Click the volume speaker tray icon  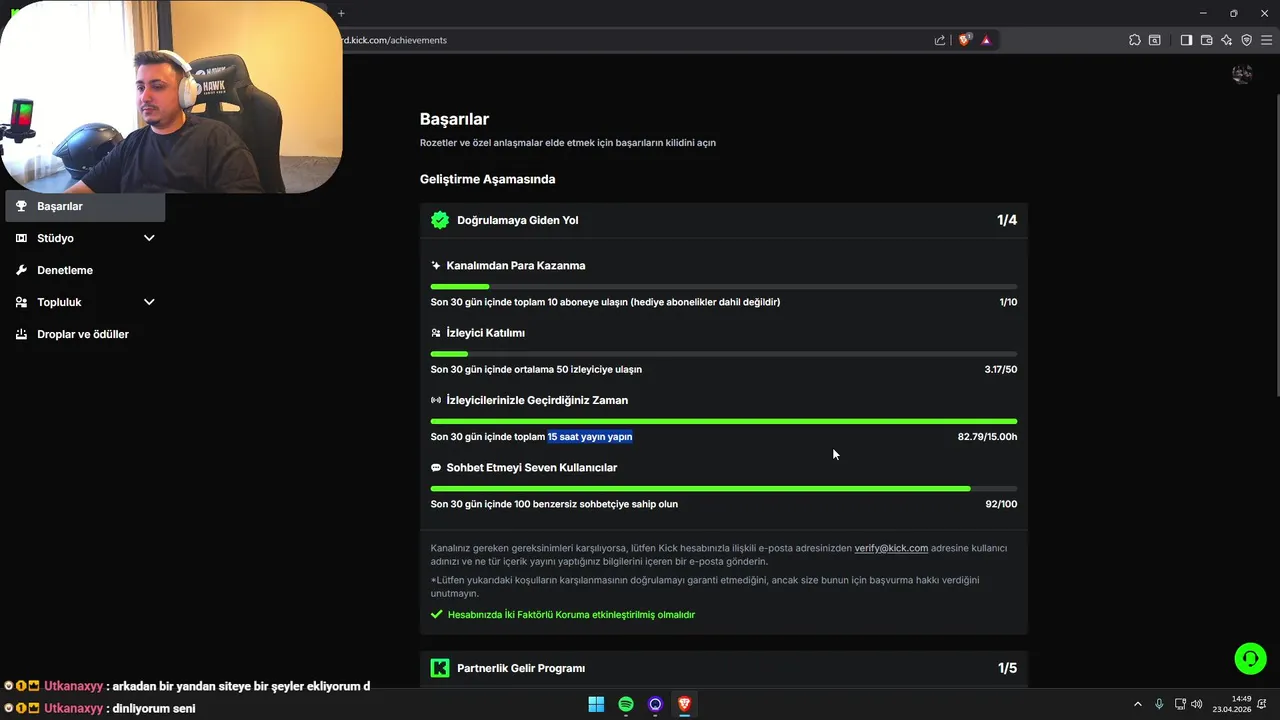[x=1197, y=704]
